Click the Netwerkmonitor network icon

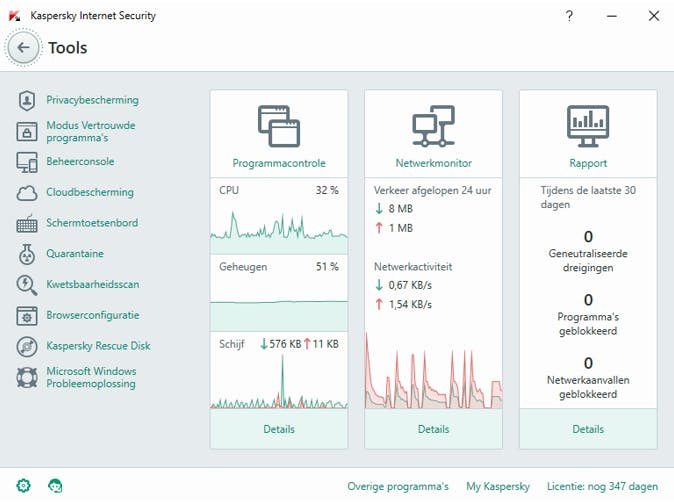pyautogui.click(x=433, y=125)
